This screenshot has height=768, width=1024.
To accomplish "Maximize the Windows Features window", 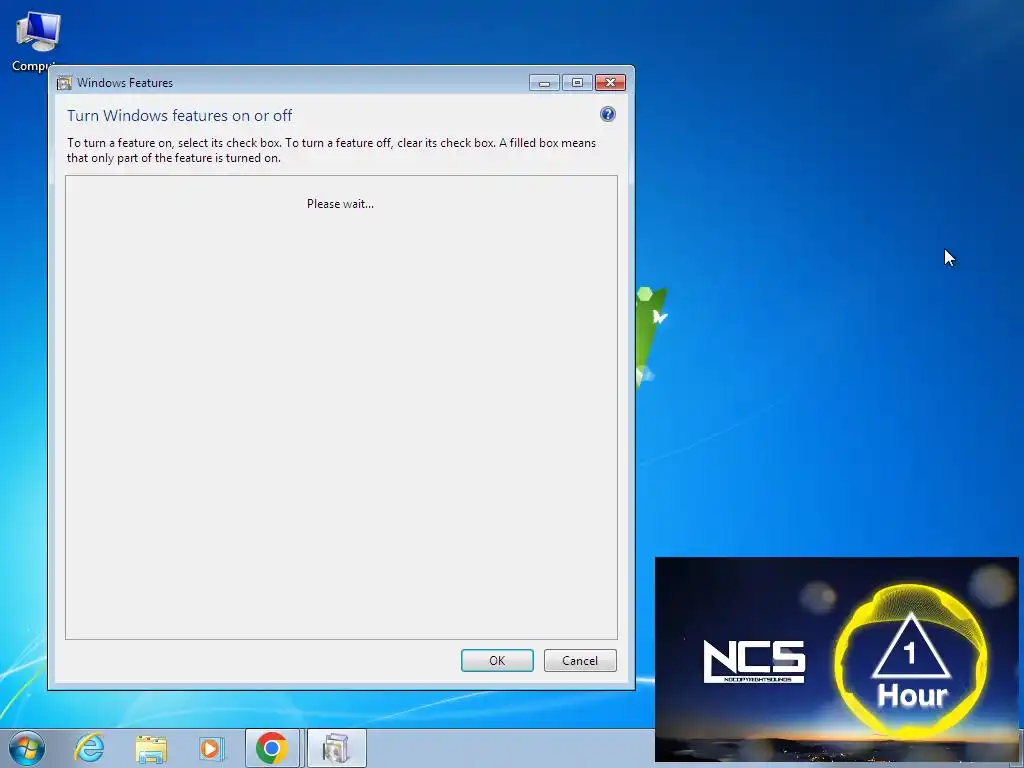I will pyautogui.click(x=577, y=83).
